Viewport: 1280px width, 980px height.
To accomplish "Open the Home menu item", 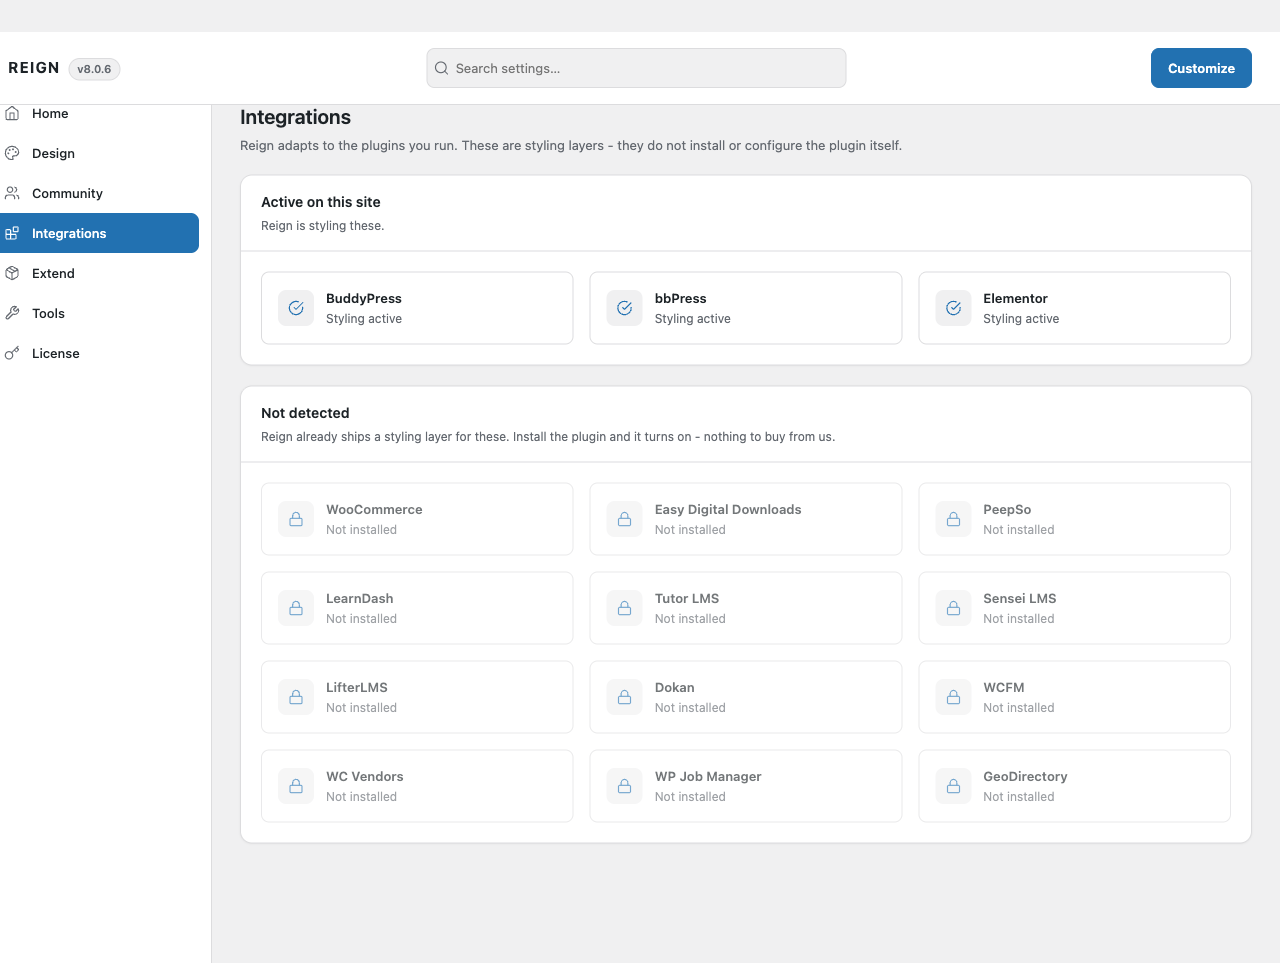I will 99,113.
